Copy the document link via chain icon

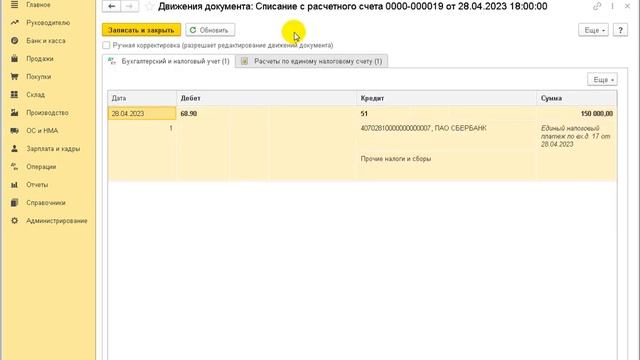[597, 6]
